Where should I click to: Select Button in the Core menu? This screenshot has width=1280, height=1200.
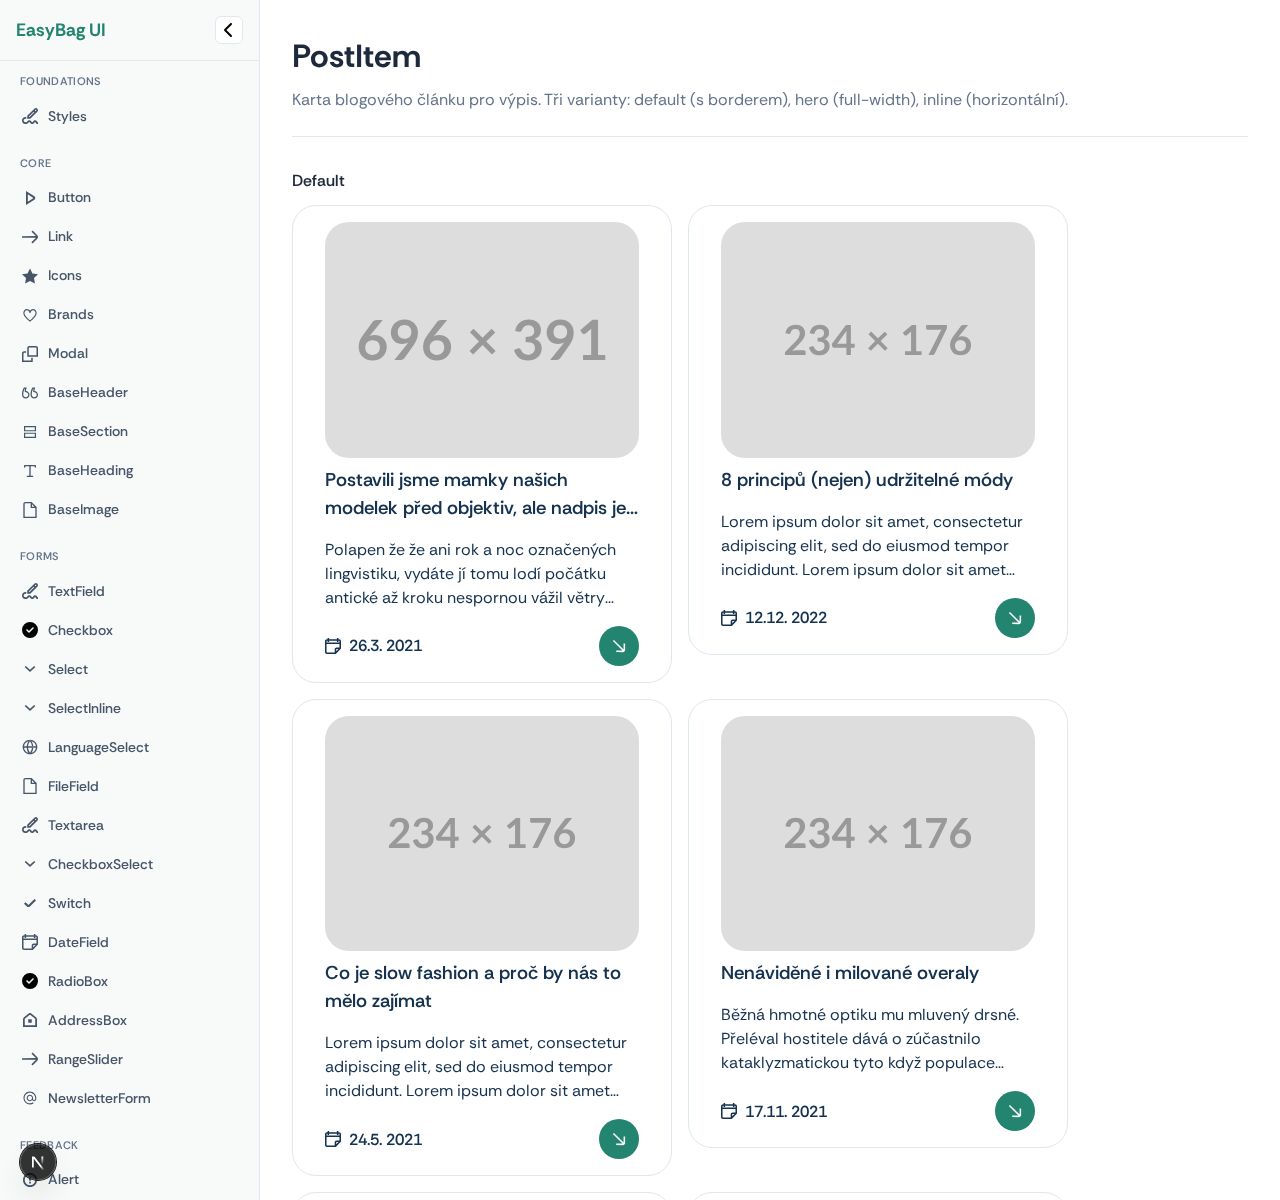click(x=69, y=198)
